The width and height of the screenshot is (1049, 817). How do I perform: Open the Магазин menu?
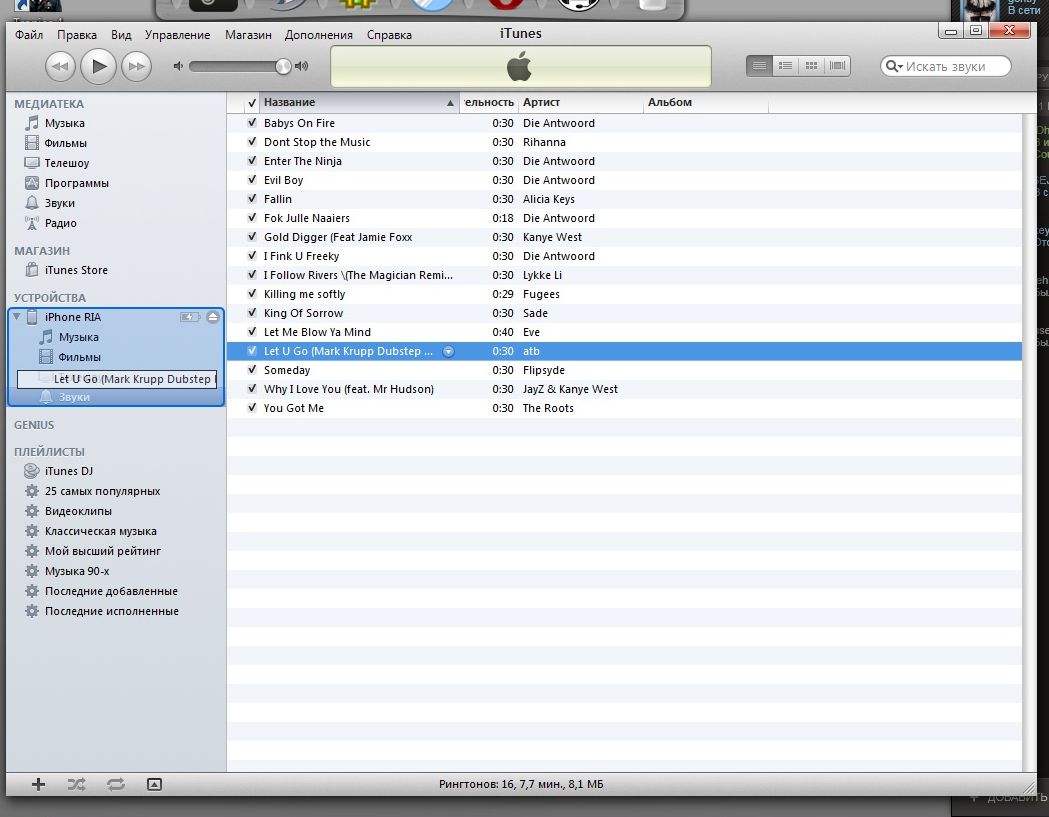248,35
